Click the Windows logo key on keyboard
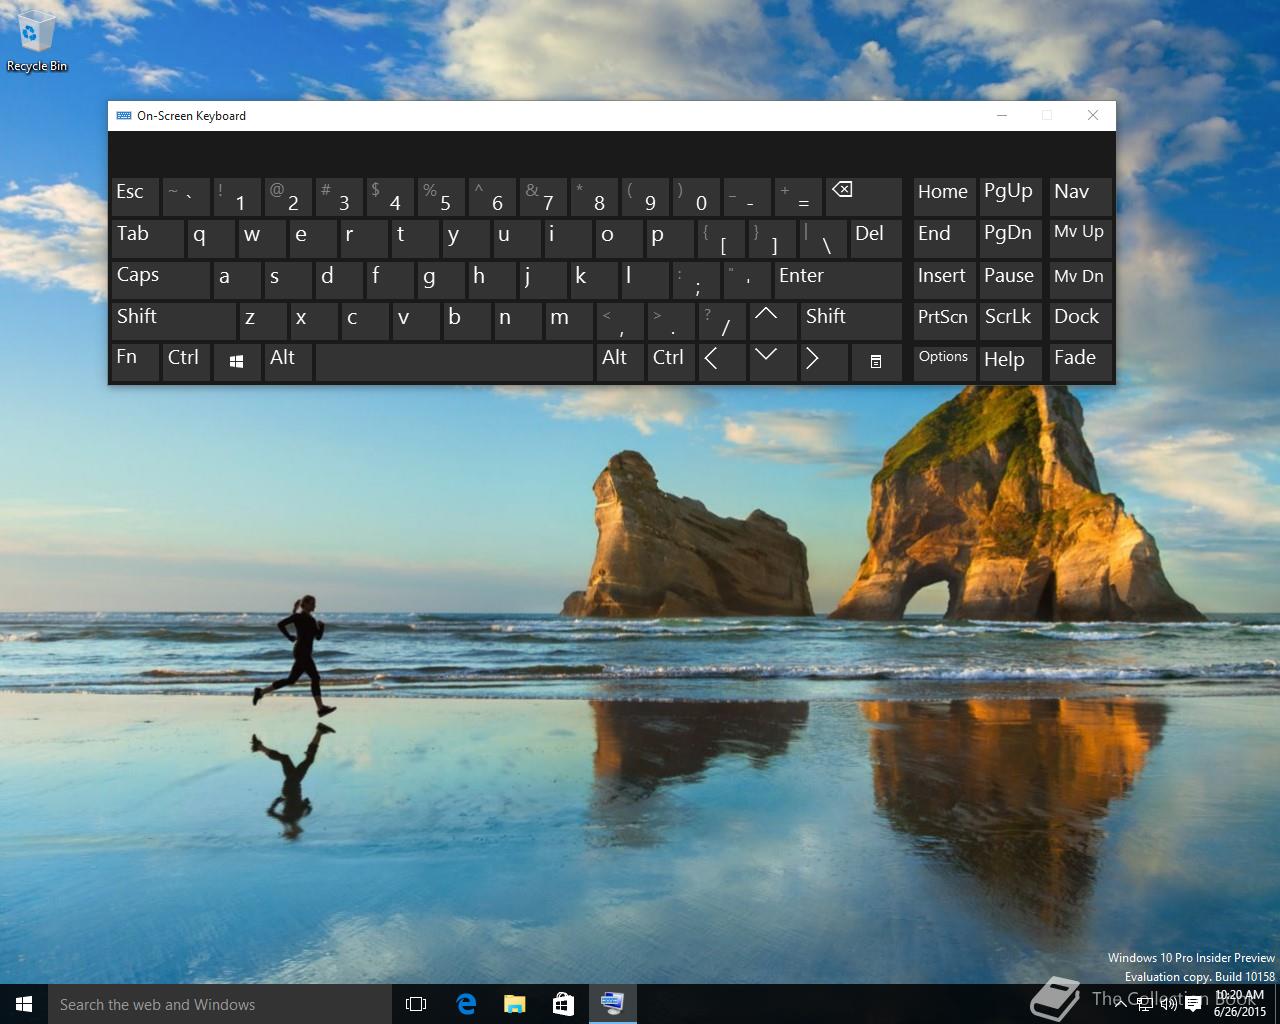The width and height of the screenshot is (1280, 1024). point(237,362)
